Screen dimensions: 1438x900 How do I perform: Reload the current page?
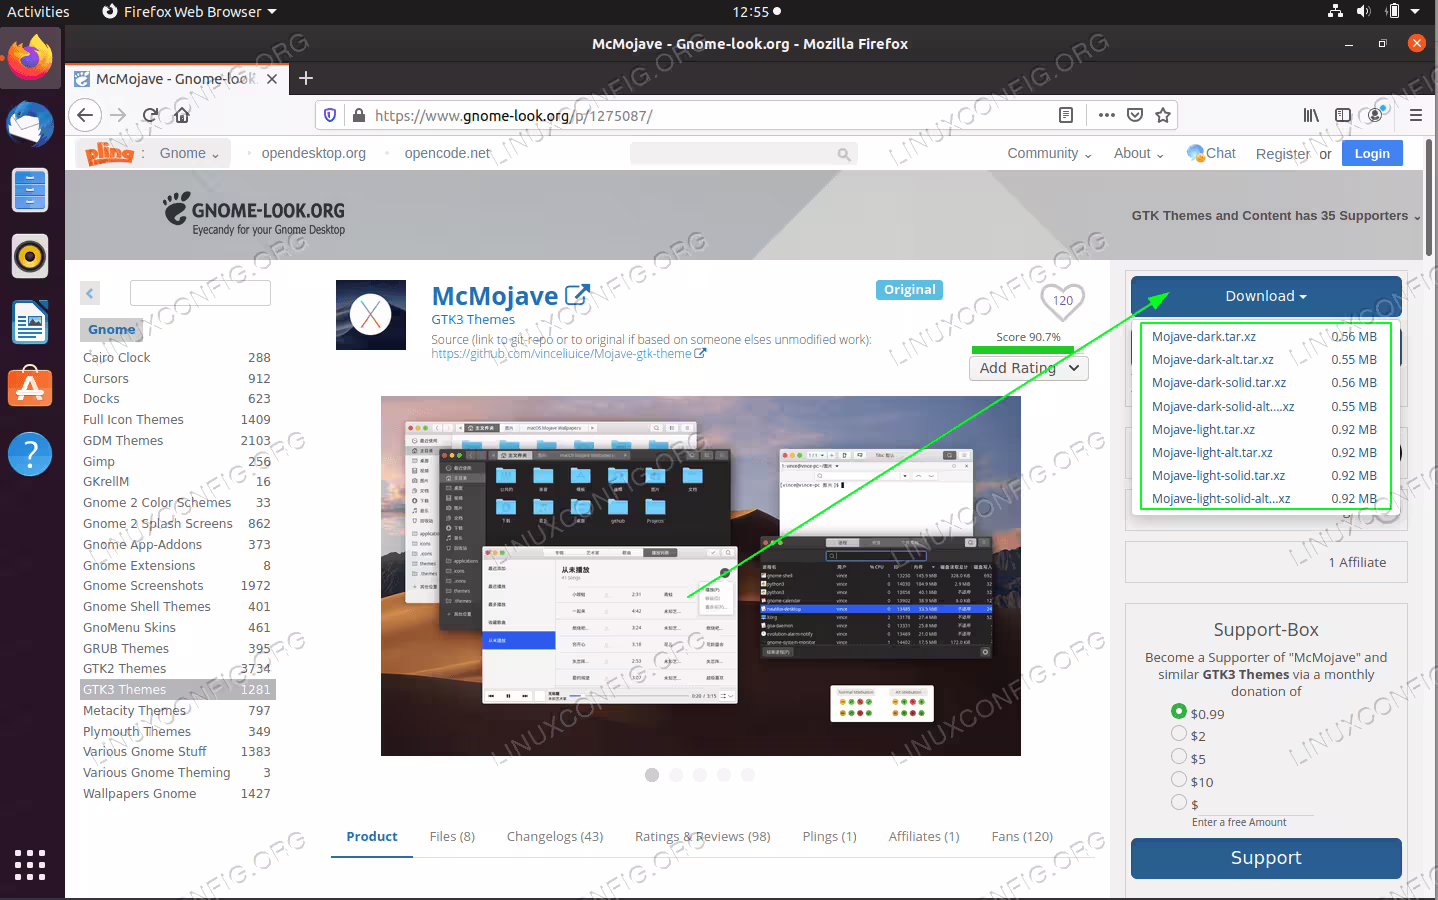tap(150, 115)
